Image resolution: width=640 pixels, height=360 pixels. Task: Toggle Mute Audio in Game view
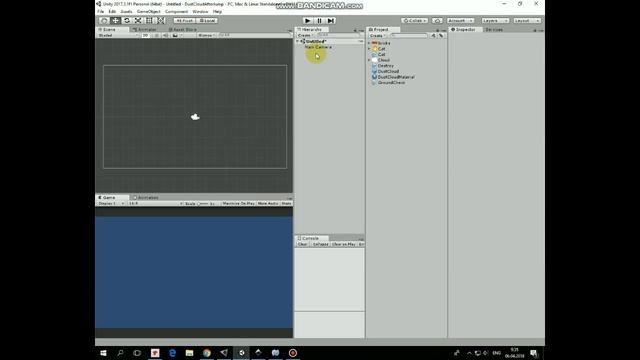[x=268, y=203]
